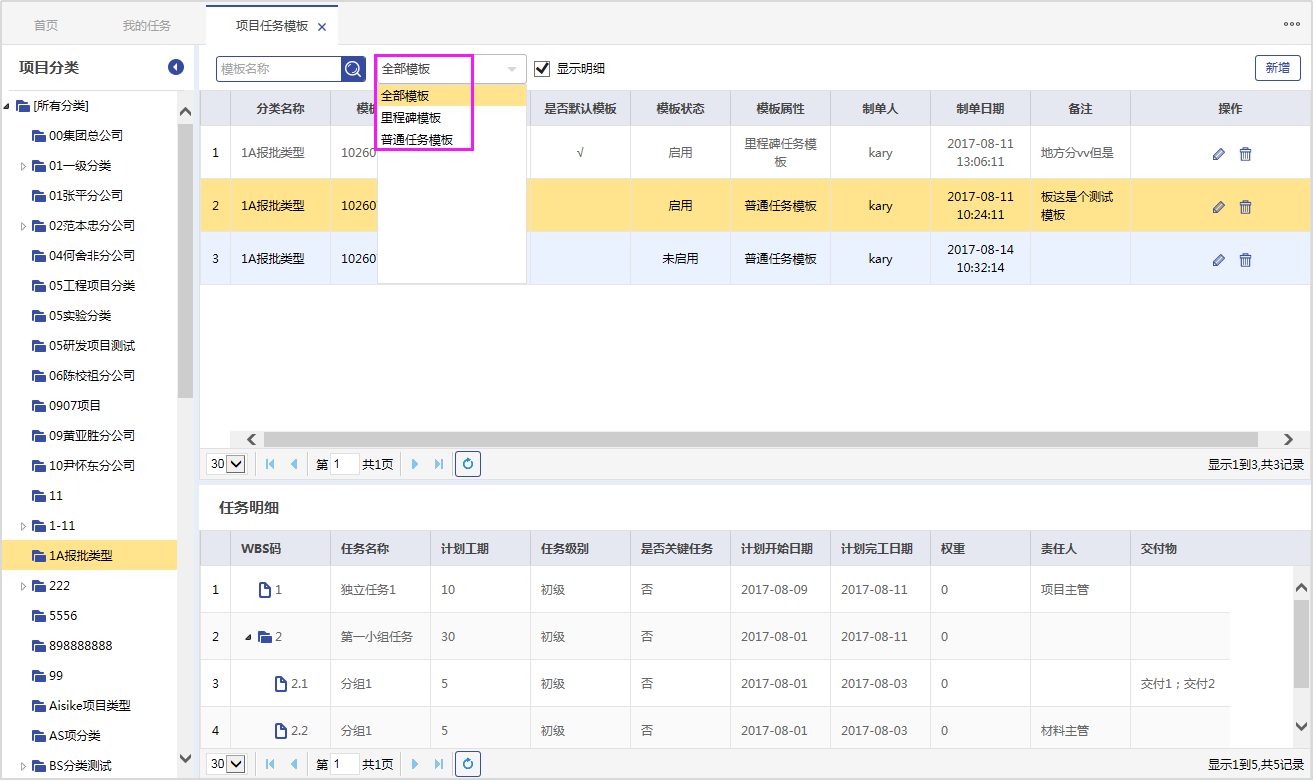Go to first page of template grid
The height and width of the screenshot is (781, 1315).
tap(270, 464)
